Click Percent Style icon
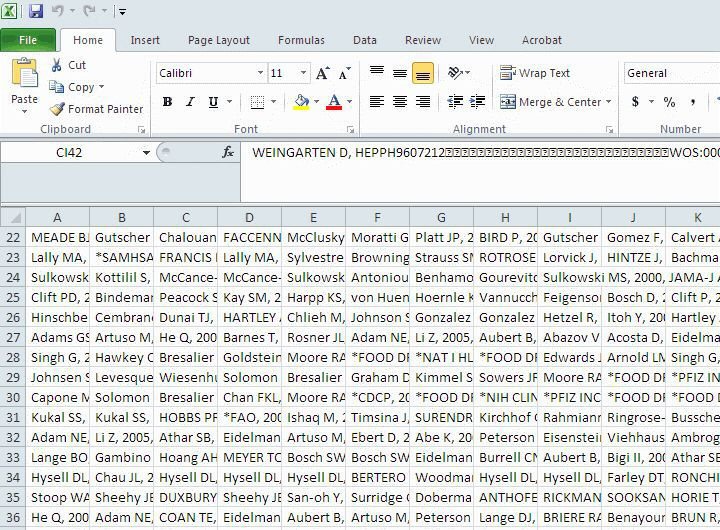This screenshot has width=720, height=530. click(x=669, y=101)
